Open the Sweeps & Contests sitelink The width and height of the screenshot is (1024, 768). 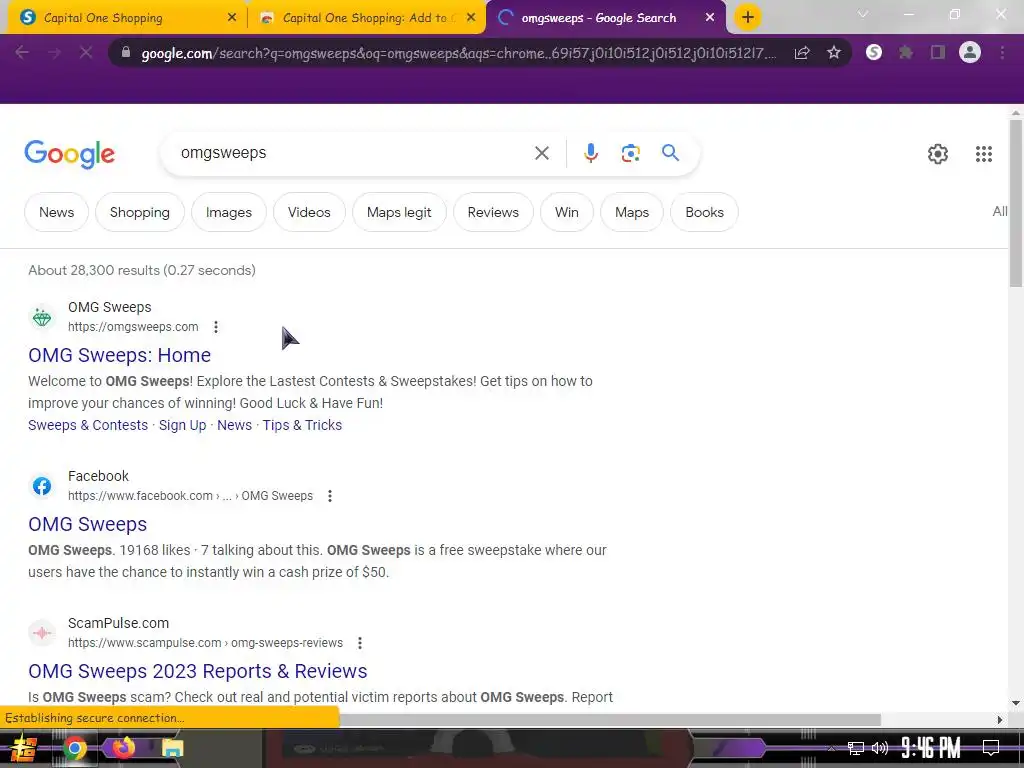tap(88, 425)
